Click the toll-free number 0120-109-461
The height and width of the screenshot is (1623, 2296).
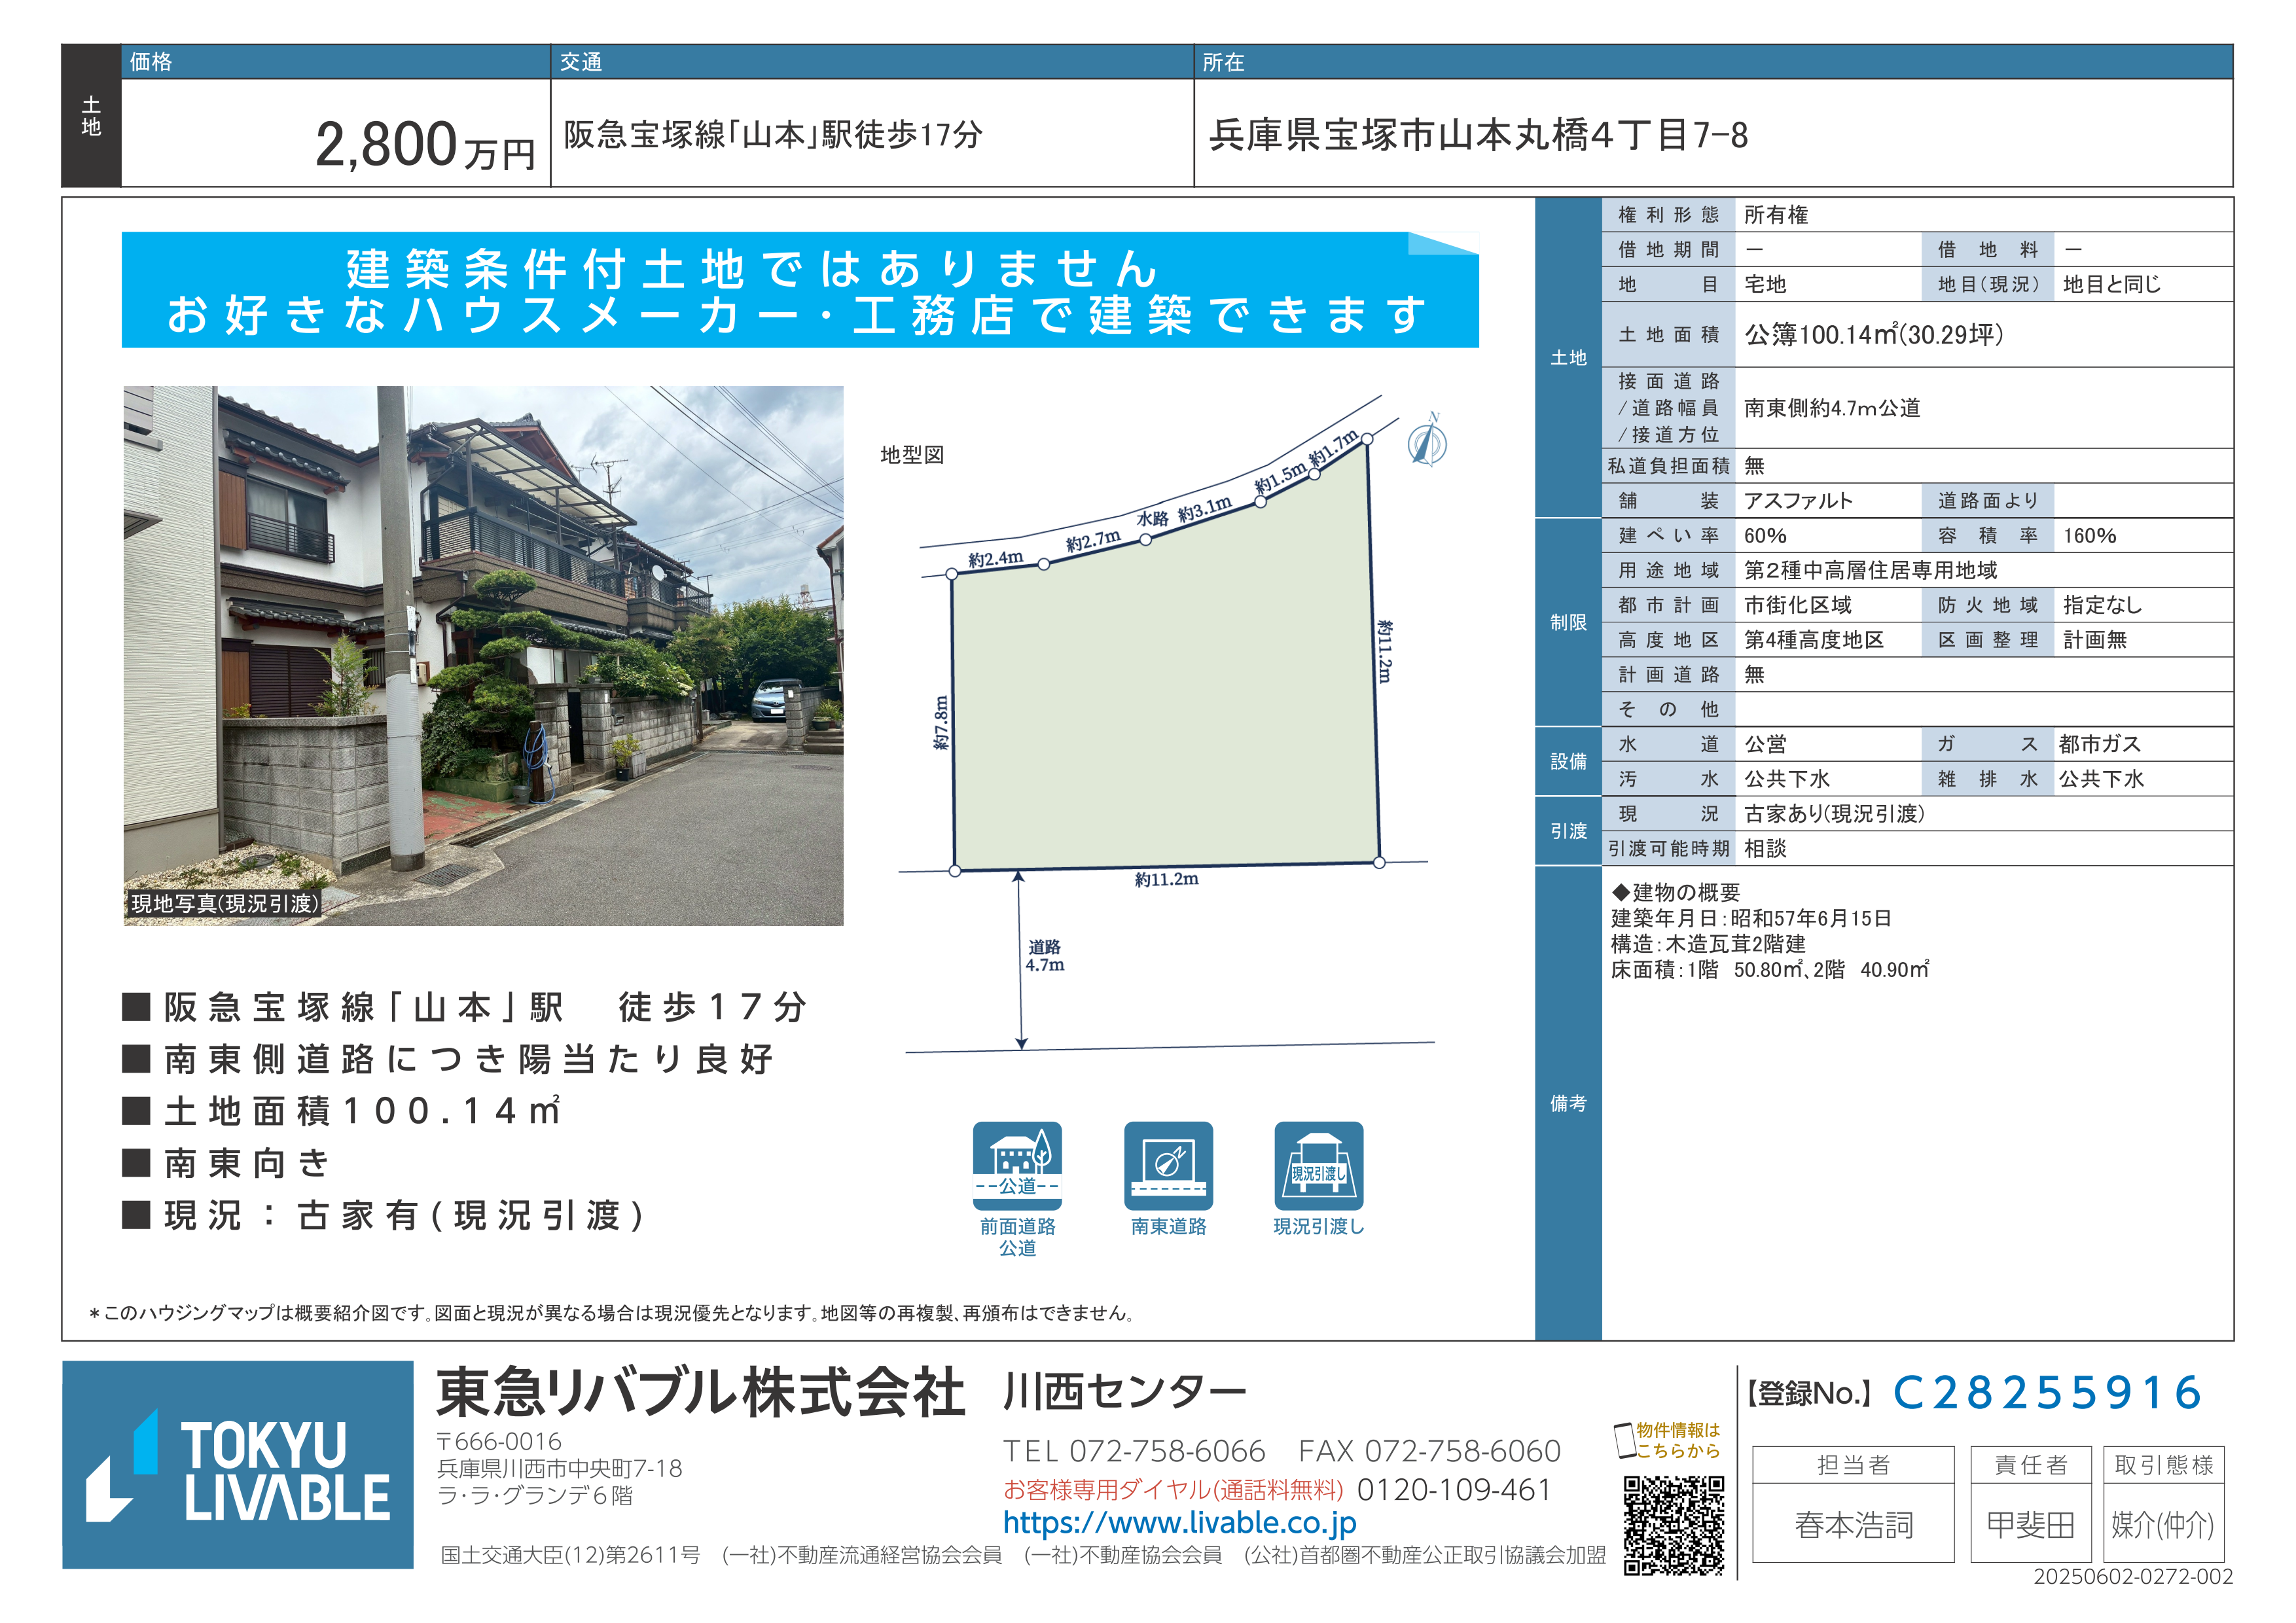pyautogui.click(x=1453, y=1490)
